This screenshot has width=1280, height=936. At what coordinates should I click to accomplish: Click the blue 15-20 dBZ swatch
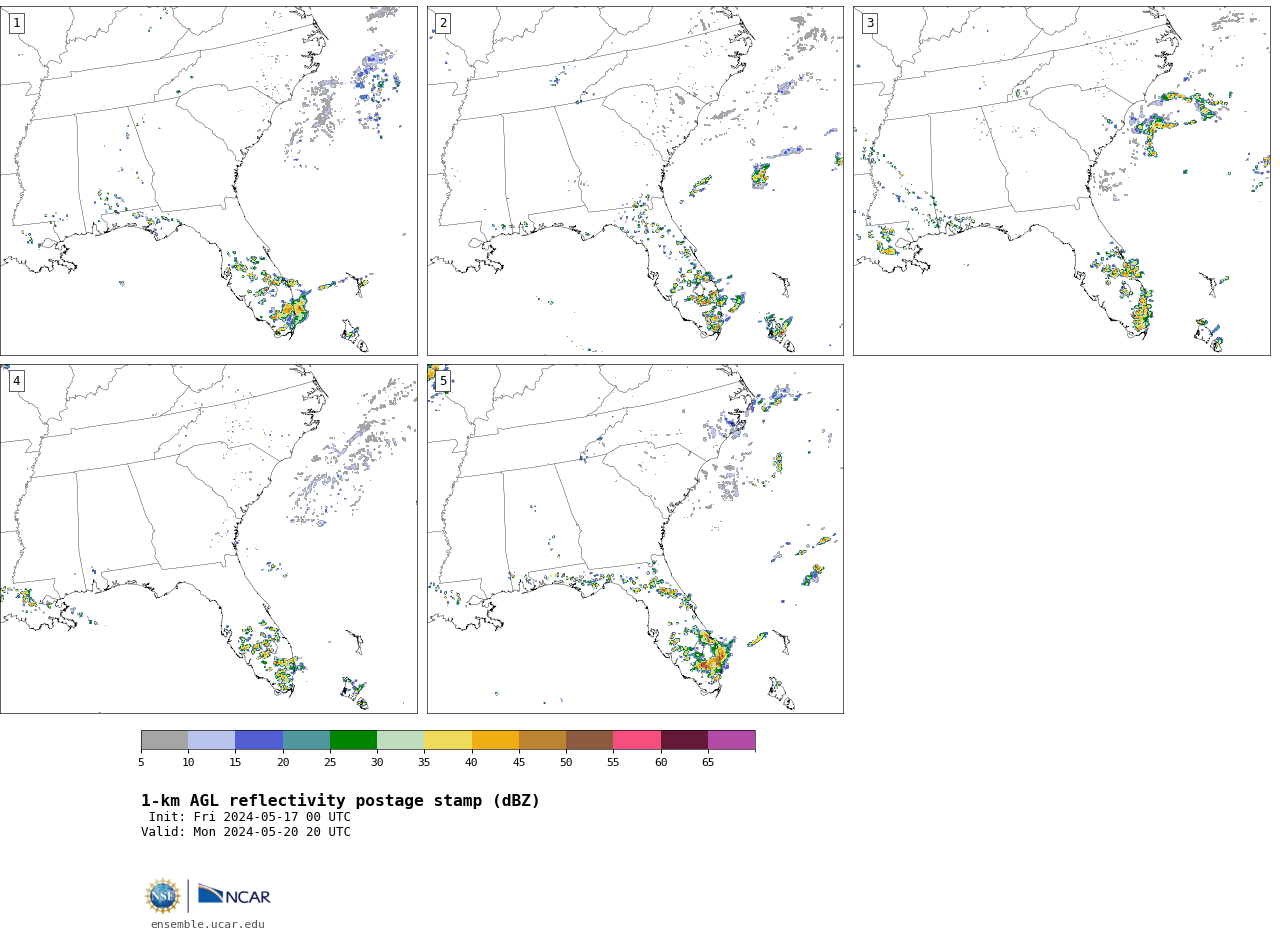[259, 740]
